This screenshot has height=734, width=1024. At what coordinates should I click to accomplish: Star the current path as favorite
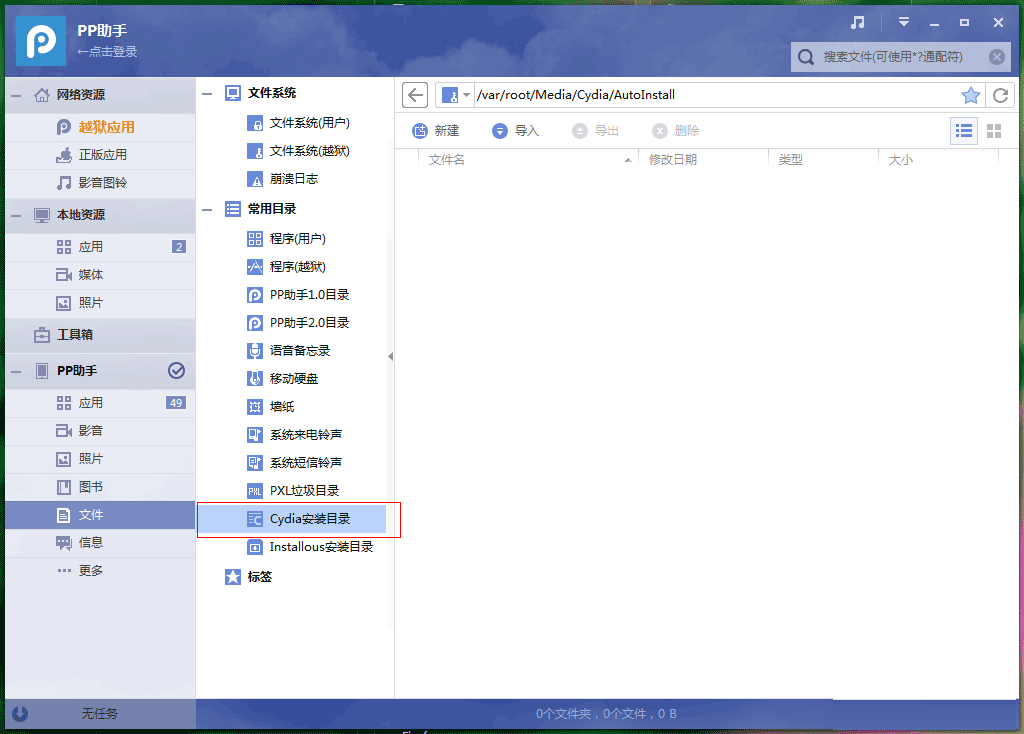tap(970, 94)
